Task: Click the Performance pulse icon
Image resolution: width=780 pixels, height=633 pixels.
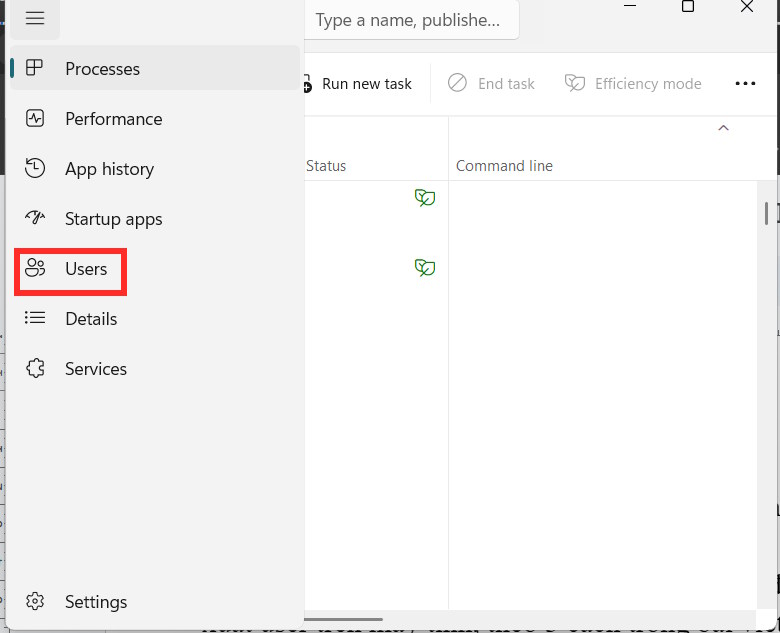Action: click(x=35, y=118)
